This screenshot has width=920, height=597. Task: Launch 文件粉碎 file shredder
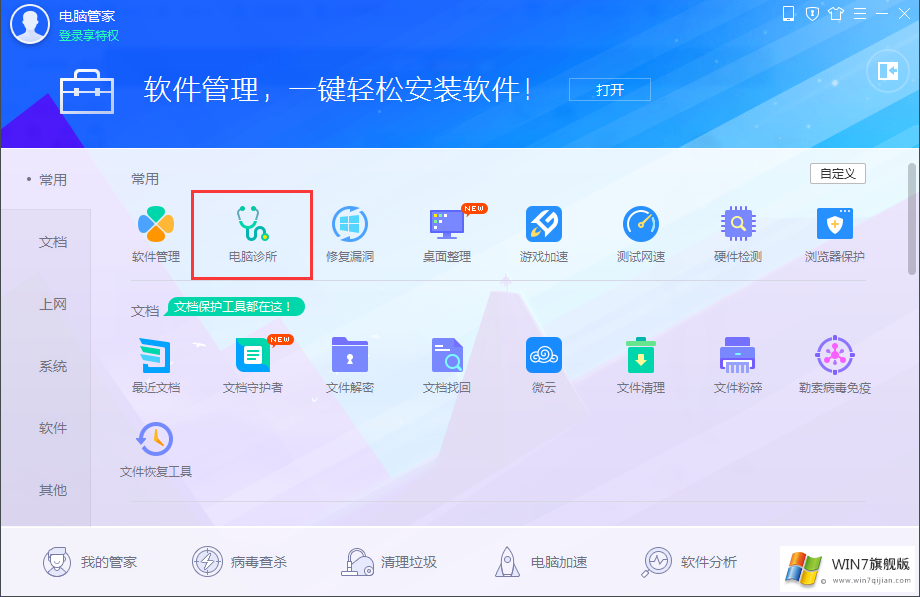tap(738, 365)
